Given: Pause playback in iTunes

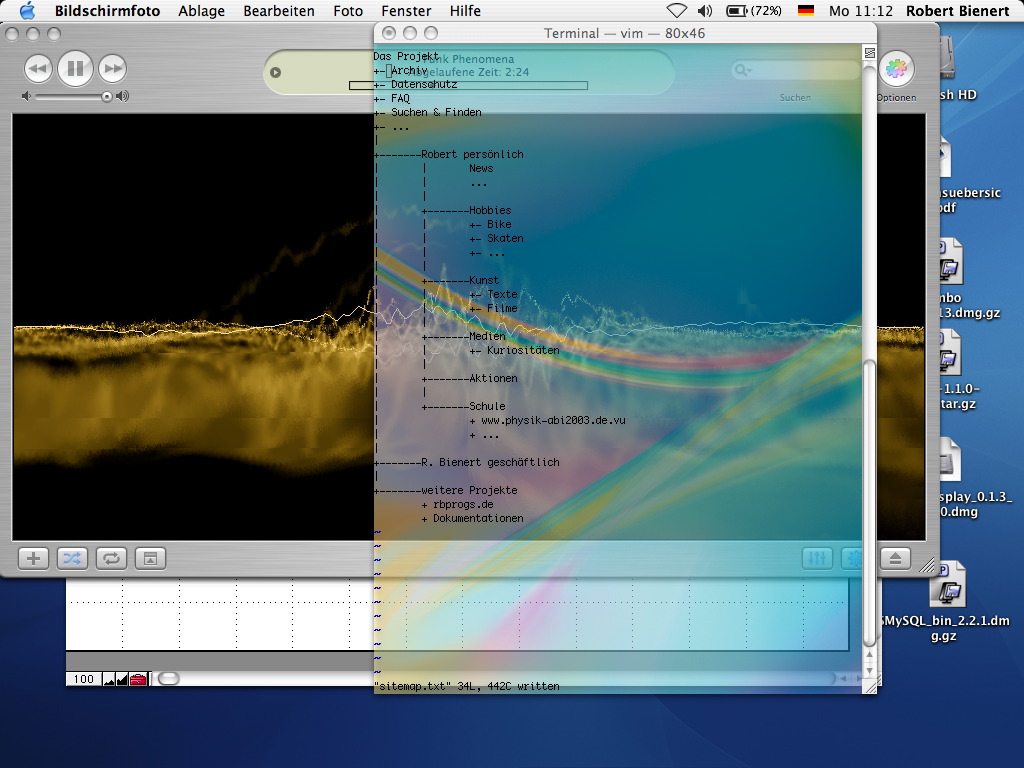Looking at the screenshot, I should [x=75, y=69].
